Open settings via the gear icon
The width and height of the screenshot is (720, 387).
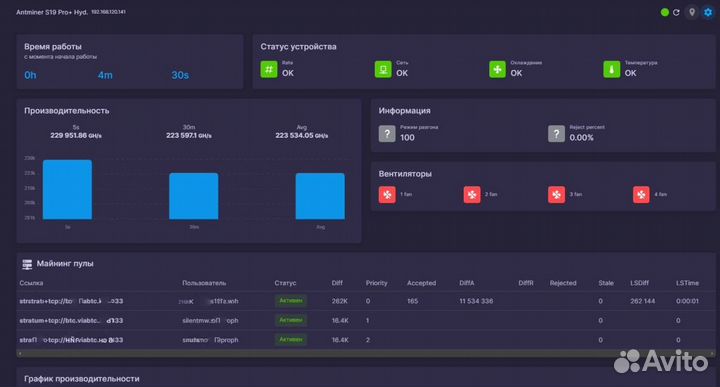(708, 12)
